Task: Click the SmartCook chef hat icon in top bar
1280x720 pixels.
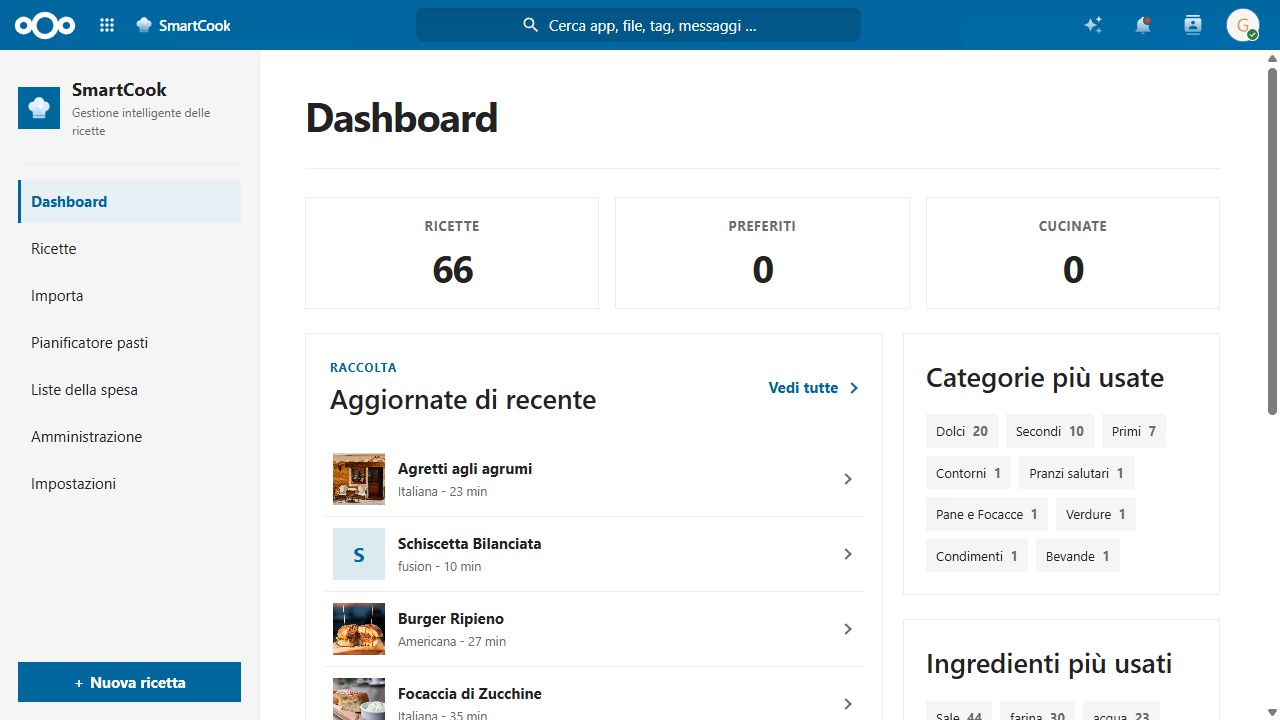Action: (x=144, y=25)
